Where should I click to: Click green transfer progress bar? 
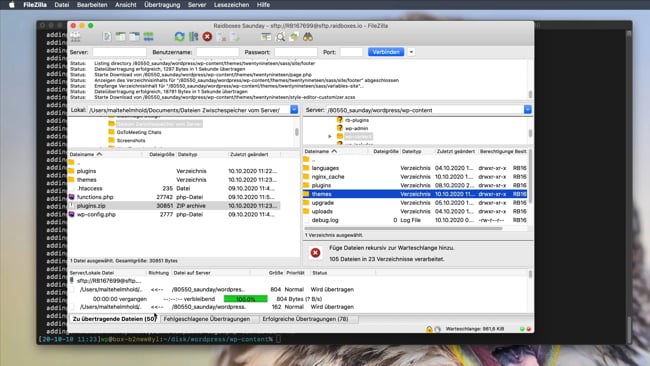click(x=245, y=299)
